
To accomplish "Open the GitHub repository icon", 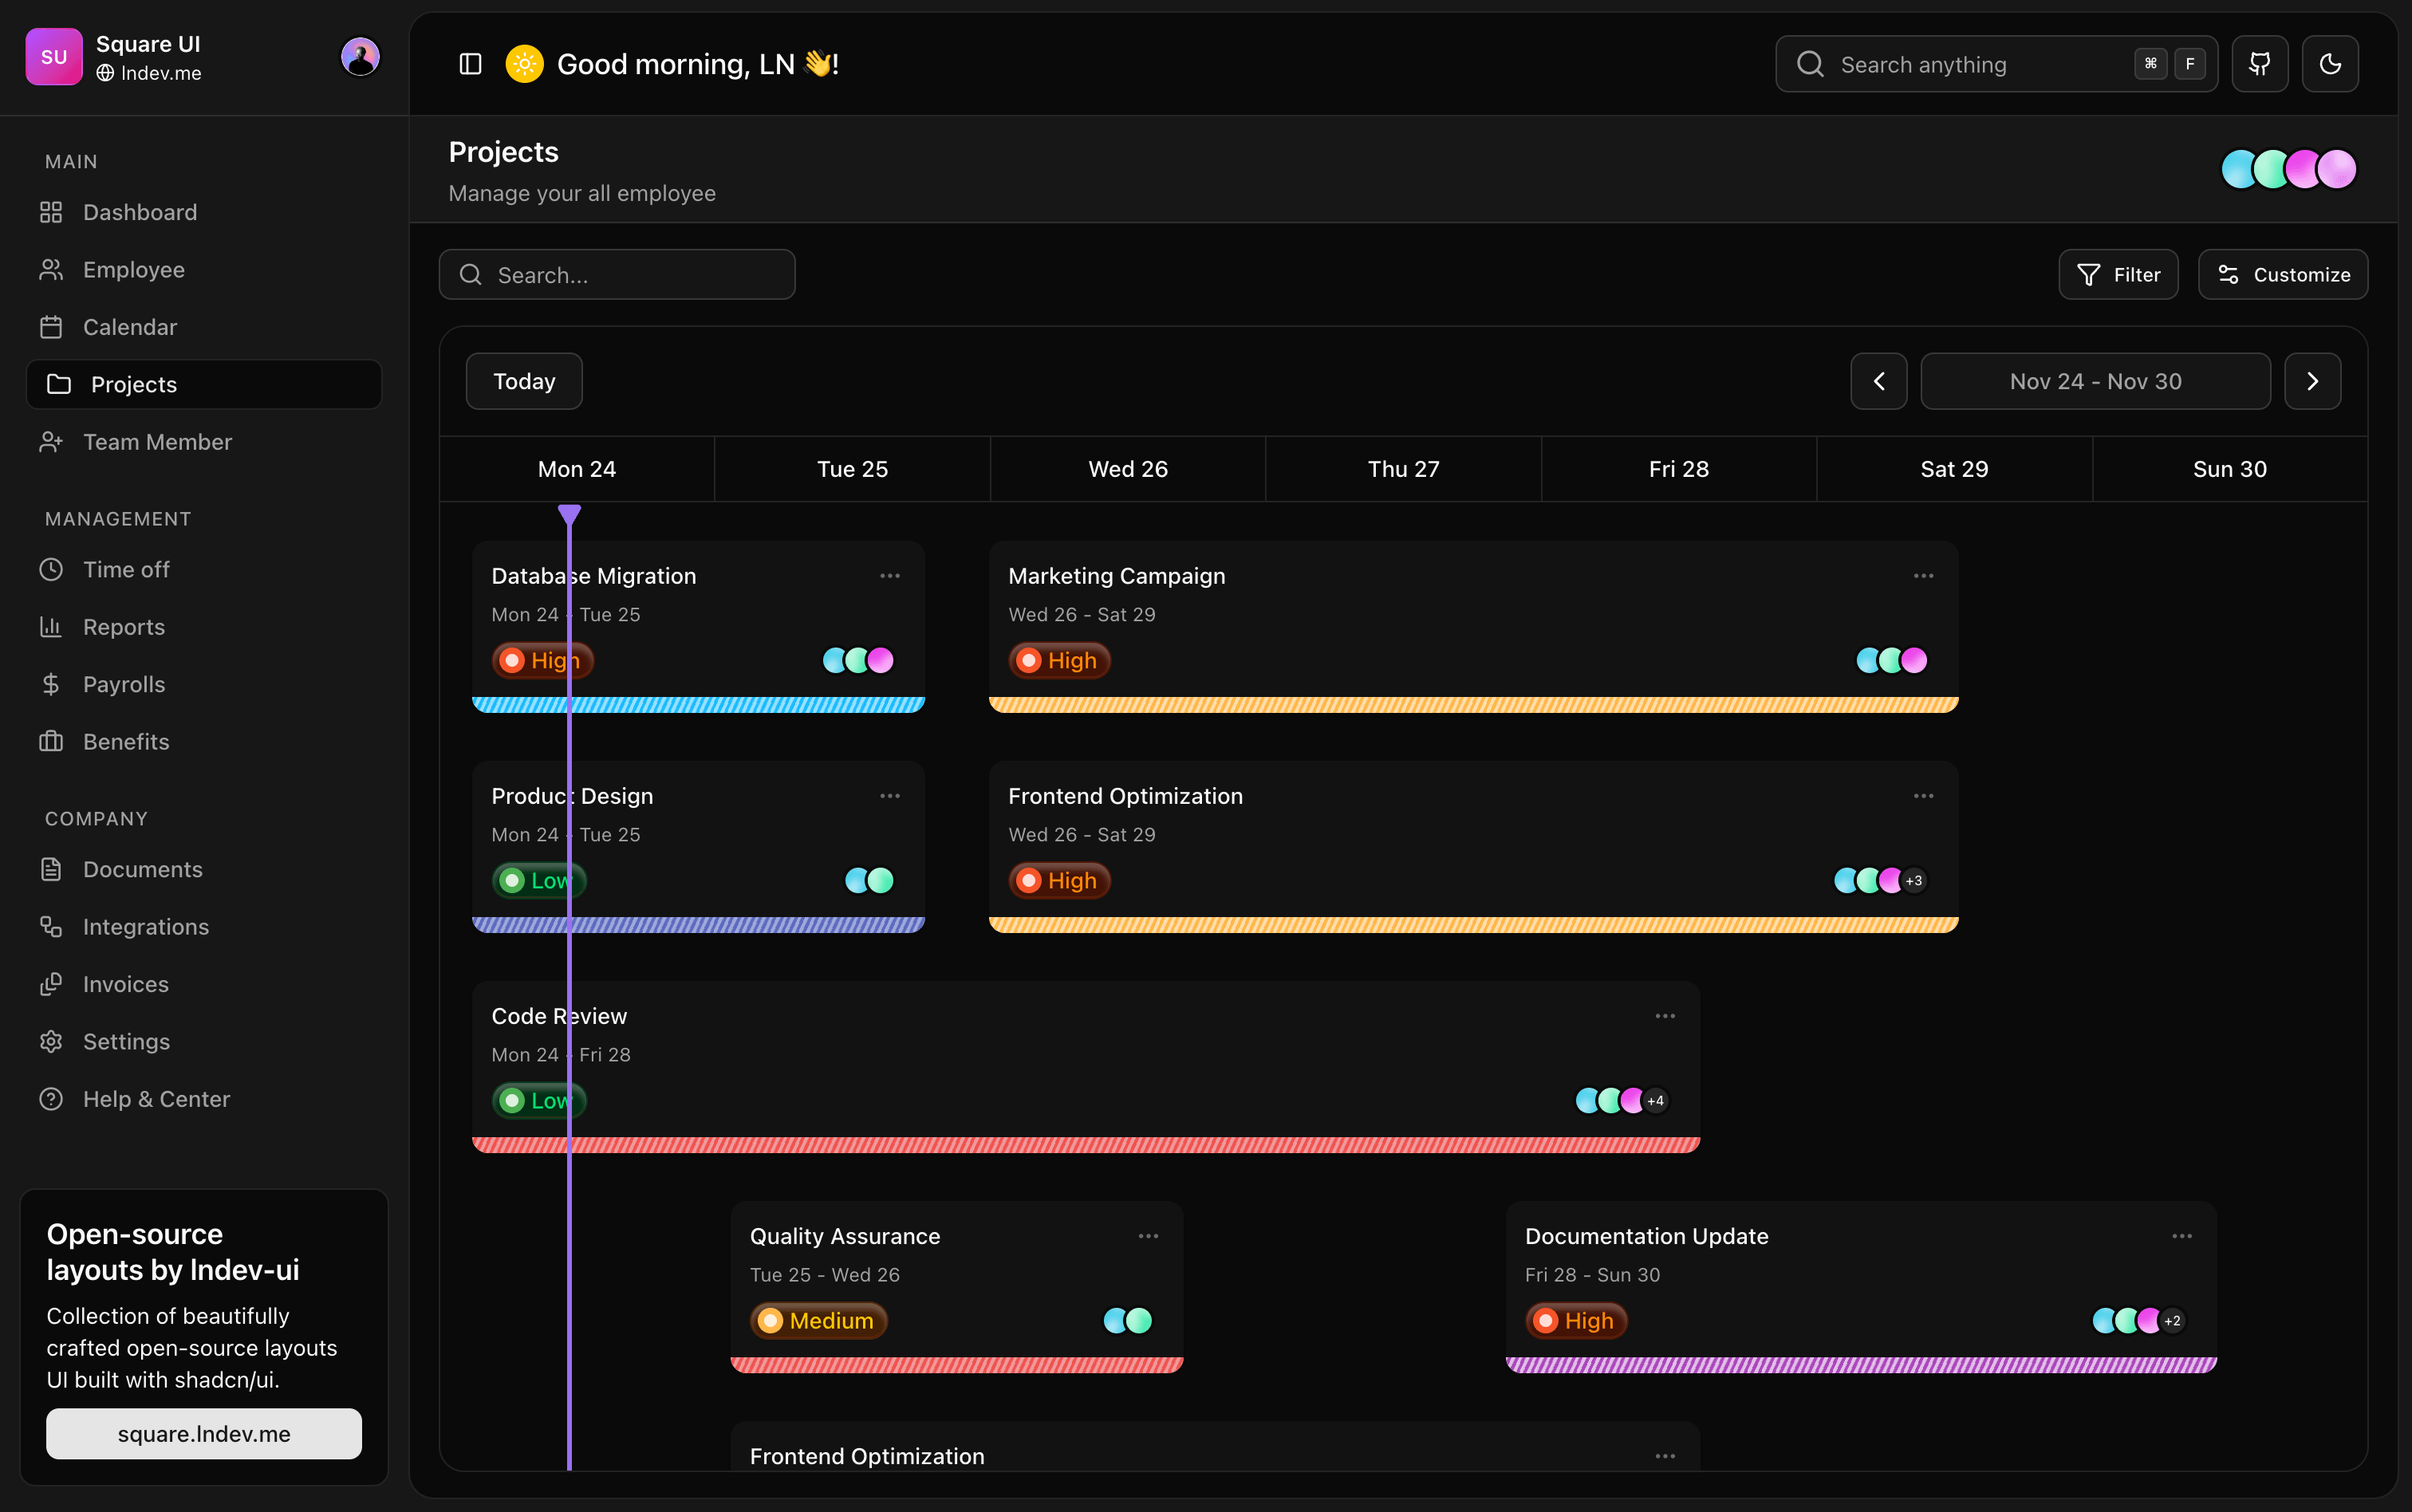I will click(2259, 64).
